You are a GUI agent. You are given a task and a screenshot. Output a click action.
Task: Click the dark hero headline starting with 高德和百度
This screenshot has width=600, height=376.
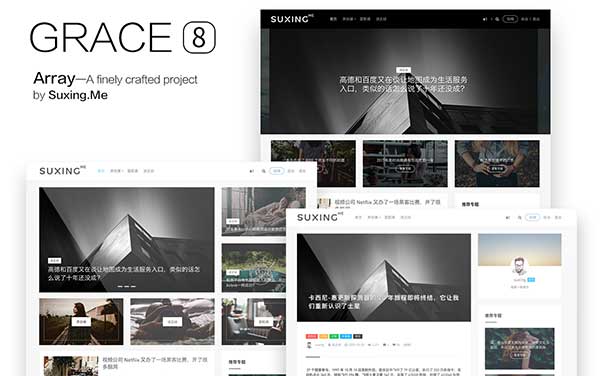(403, 84)
